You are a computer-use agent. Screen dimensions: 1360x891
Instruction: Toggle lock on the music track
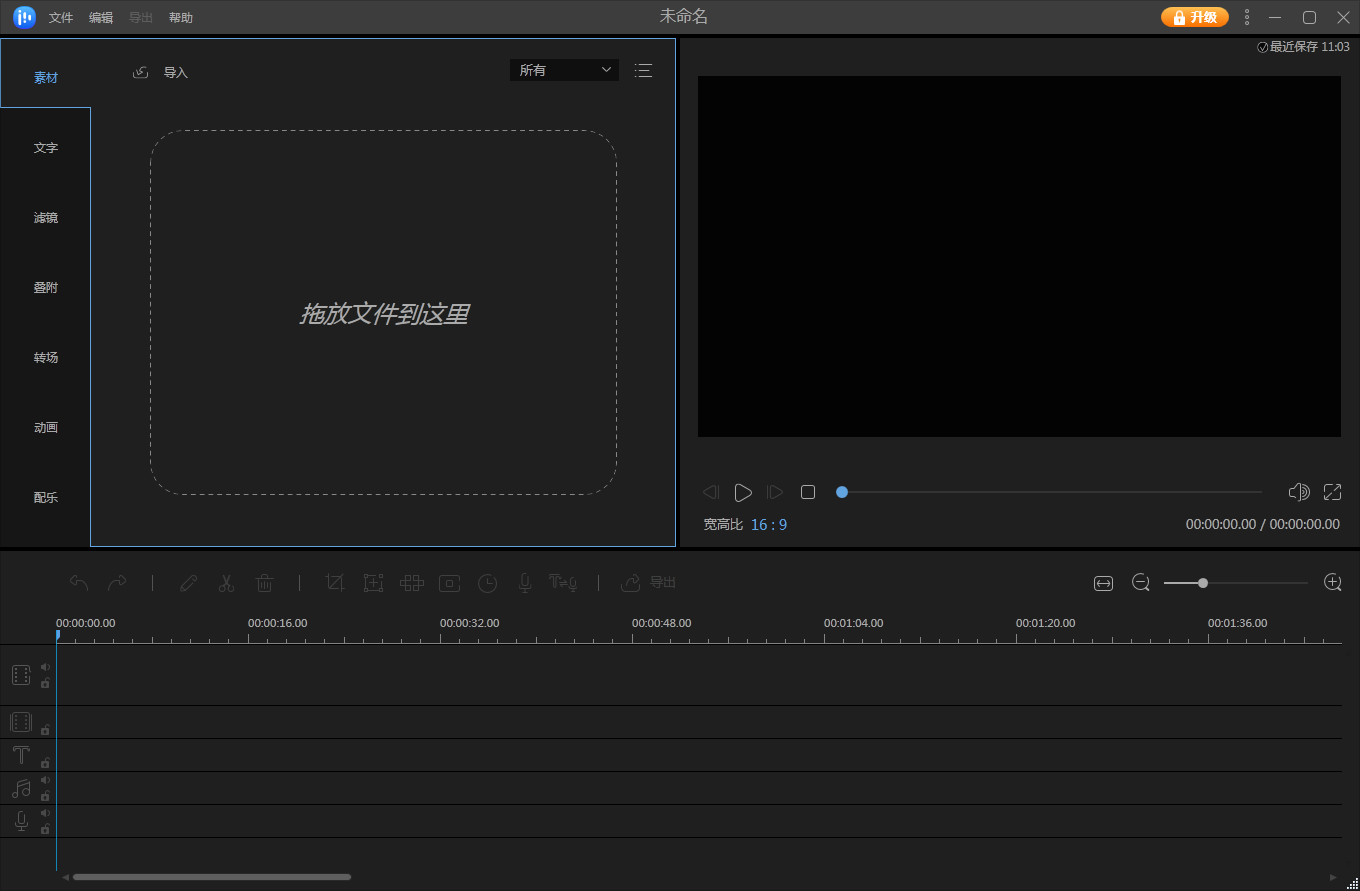45,796
